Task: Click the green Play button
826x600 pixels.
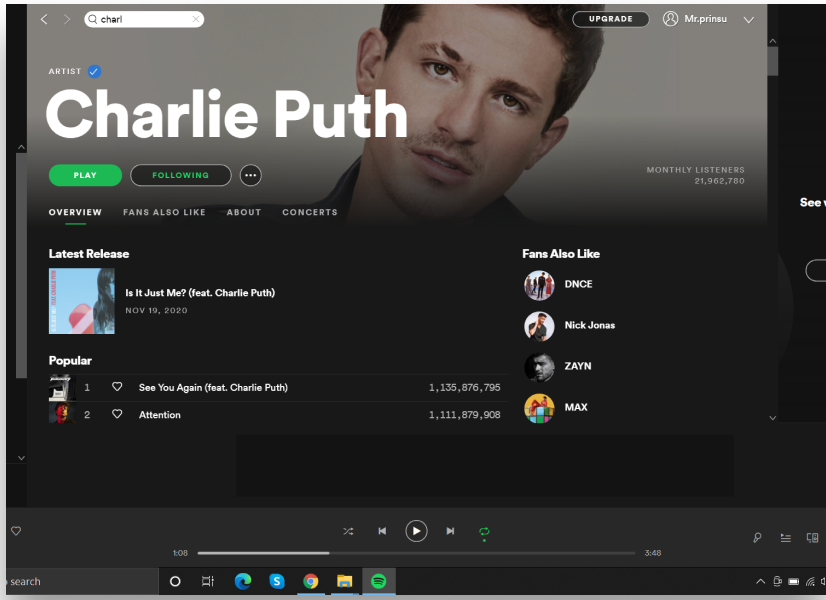Action: [x=85, y=175]
